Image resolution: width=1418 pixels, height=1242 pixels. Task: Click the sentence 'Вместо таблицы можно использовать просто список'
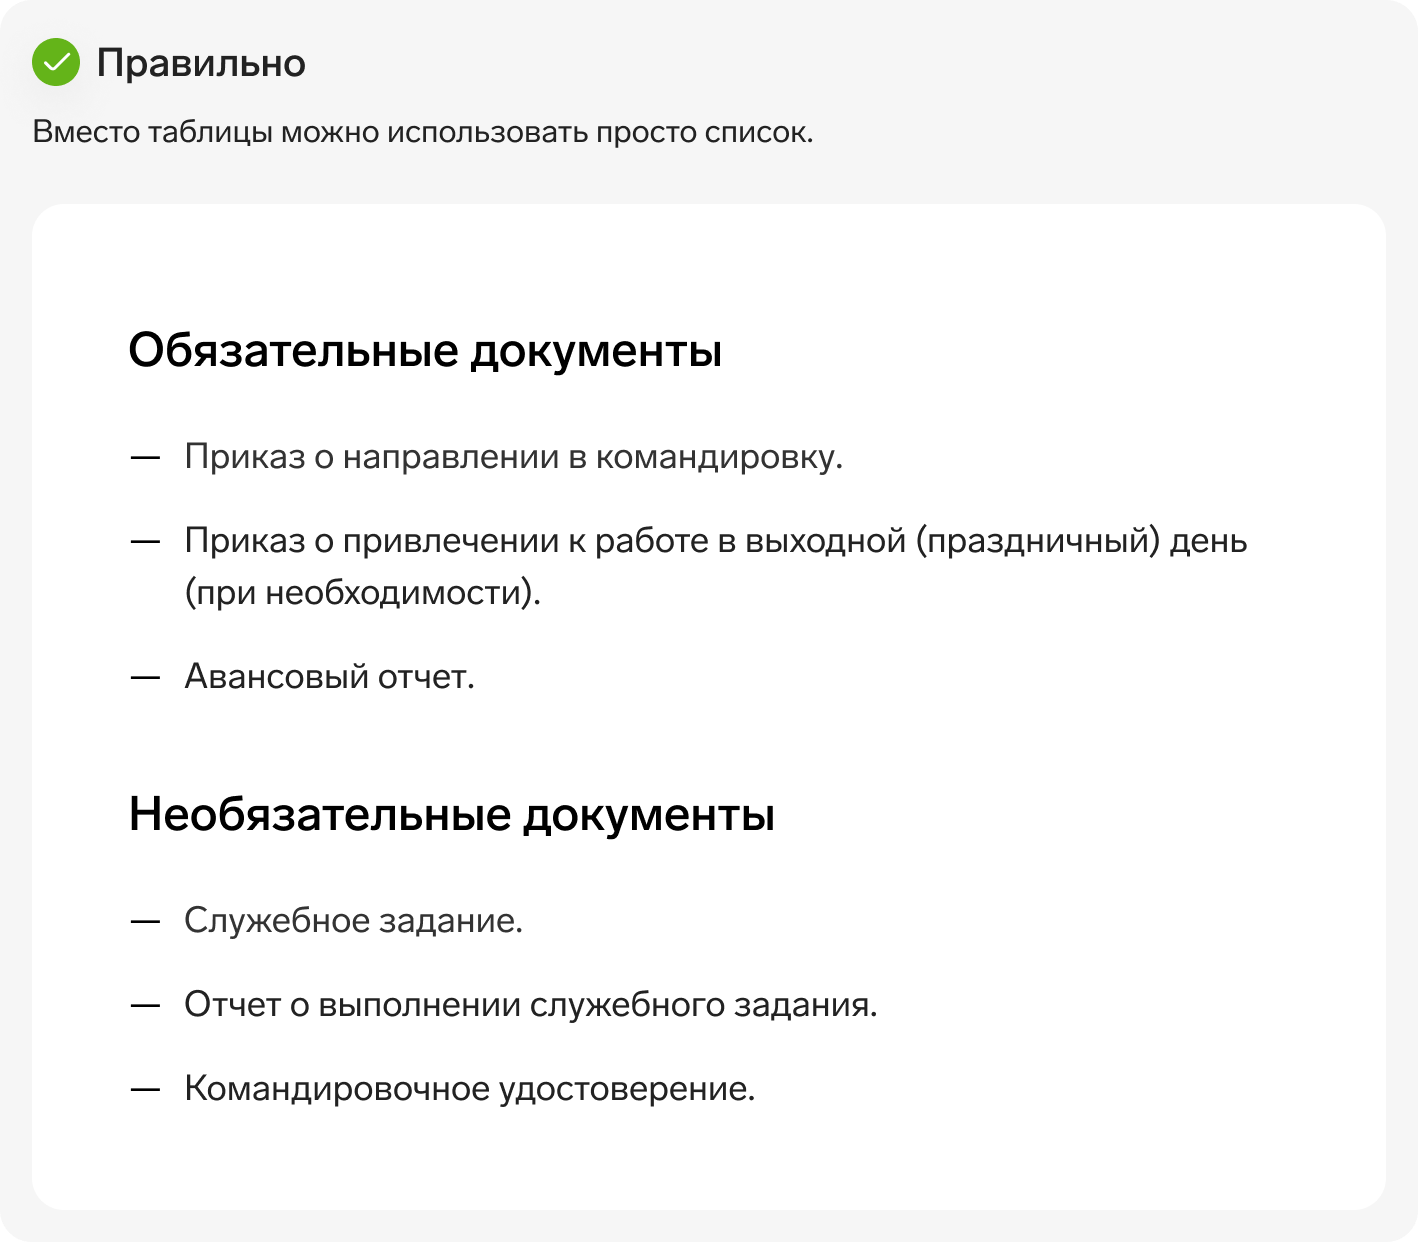click(423, 132)
